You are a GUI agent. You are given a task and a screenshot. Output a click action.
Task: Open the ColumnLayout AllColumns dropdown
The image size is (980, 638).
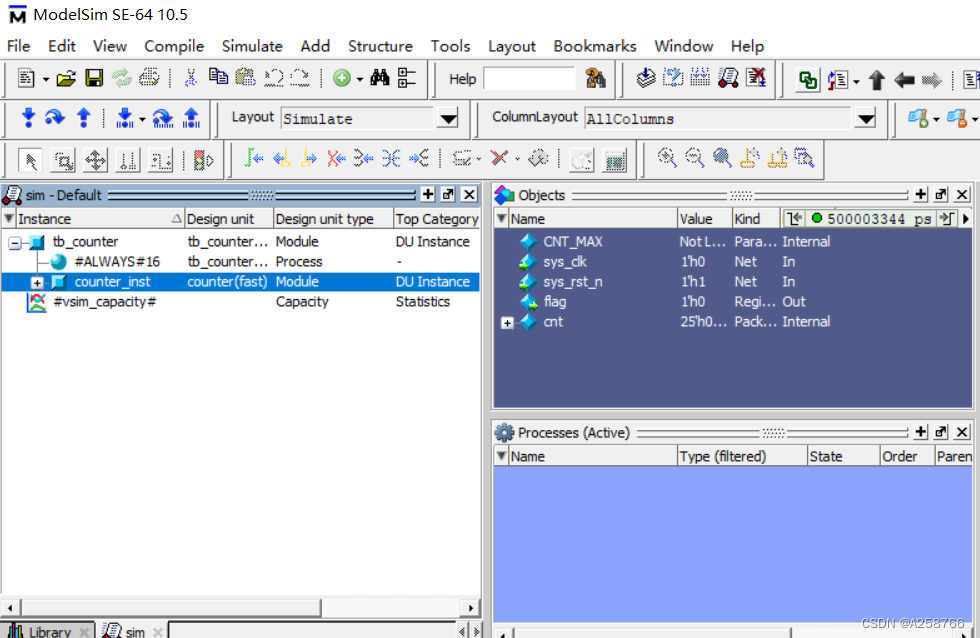coord(866,118)
